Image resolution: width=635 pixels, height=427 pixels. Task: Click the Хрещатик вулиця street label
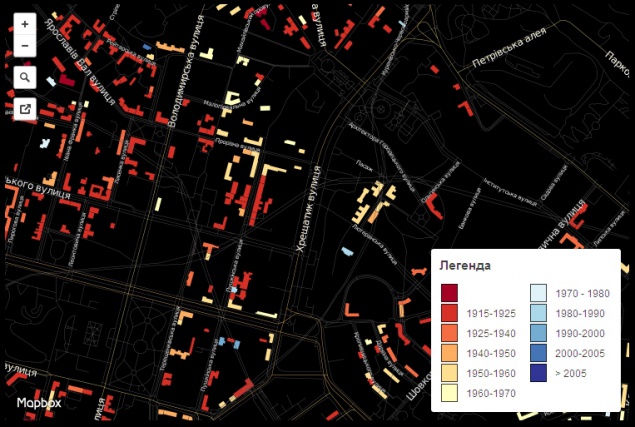(309, 209)
